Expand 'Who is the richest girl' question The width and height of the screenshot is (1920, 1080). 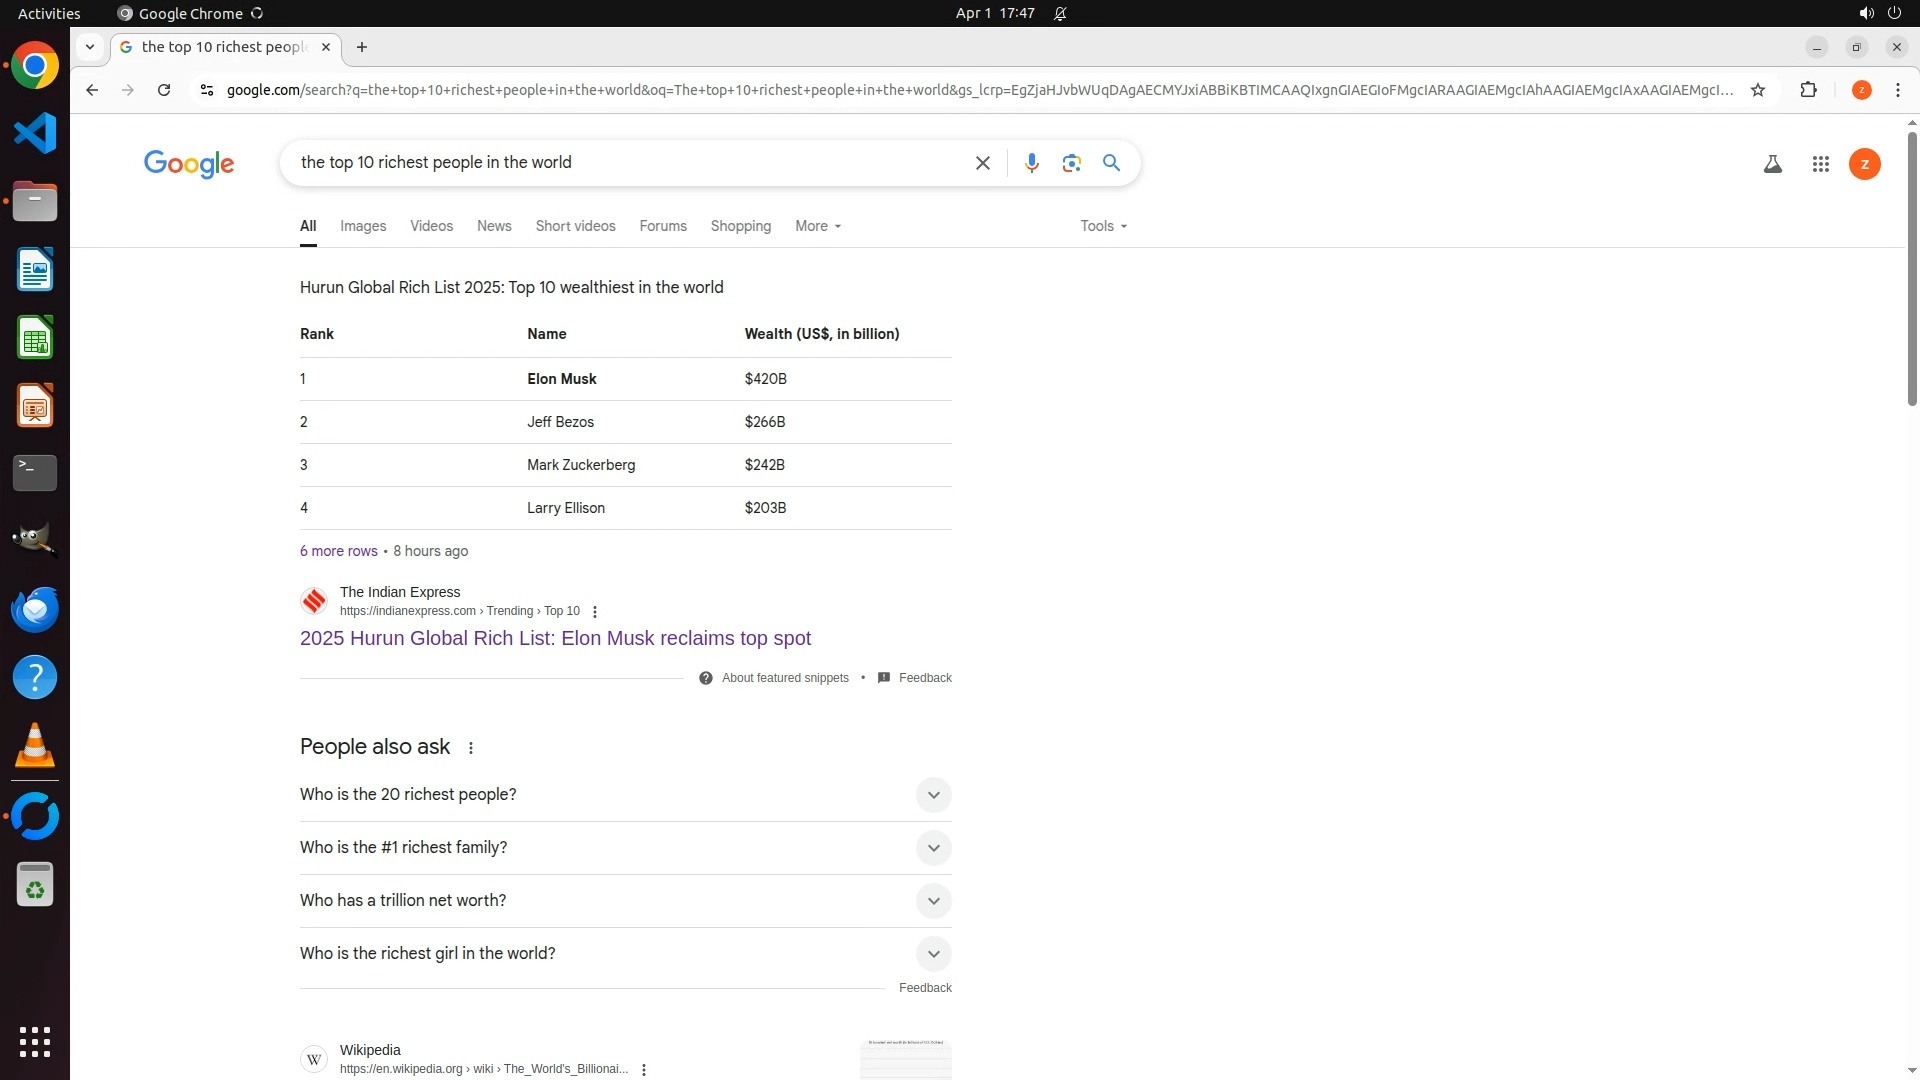coord(932,954)
